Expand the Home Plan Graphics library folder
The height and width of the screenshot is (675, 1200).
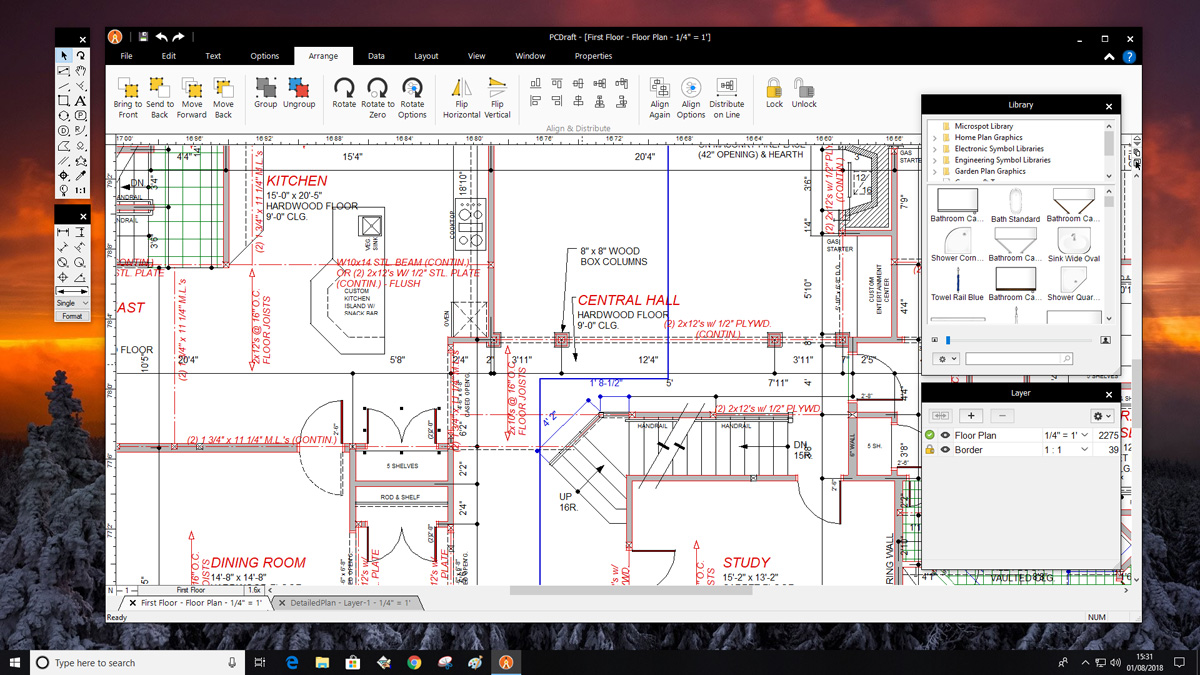935,138
